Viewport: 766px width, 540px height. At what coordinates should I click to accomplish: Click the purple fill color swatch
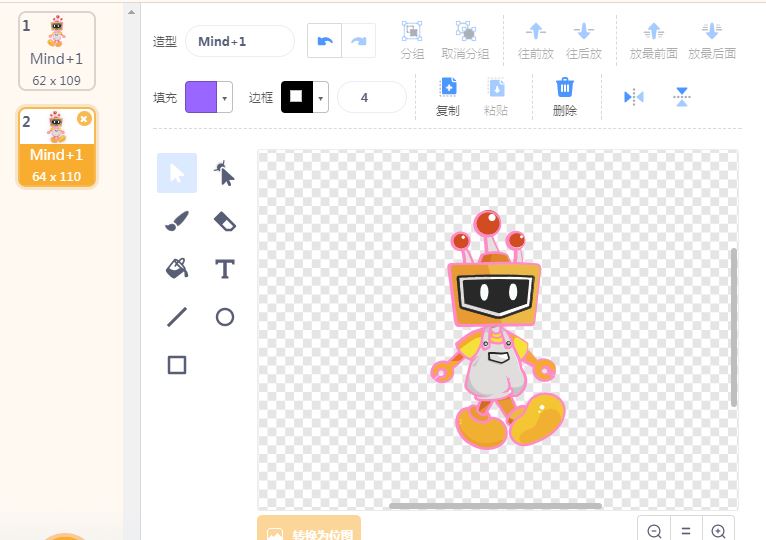click(x=201, y=97)
